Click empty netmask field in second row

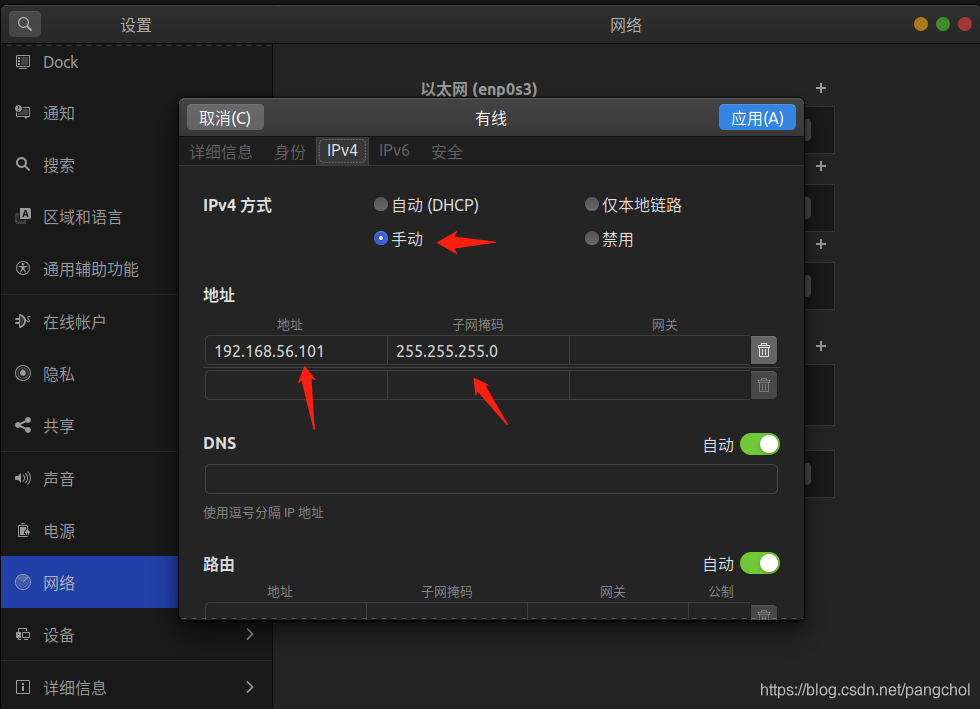(x=478, y=385)
